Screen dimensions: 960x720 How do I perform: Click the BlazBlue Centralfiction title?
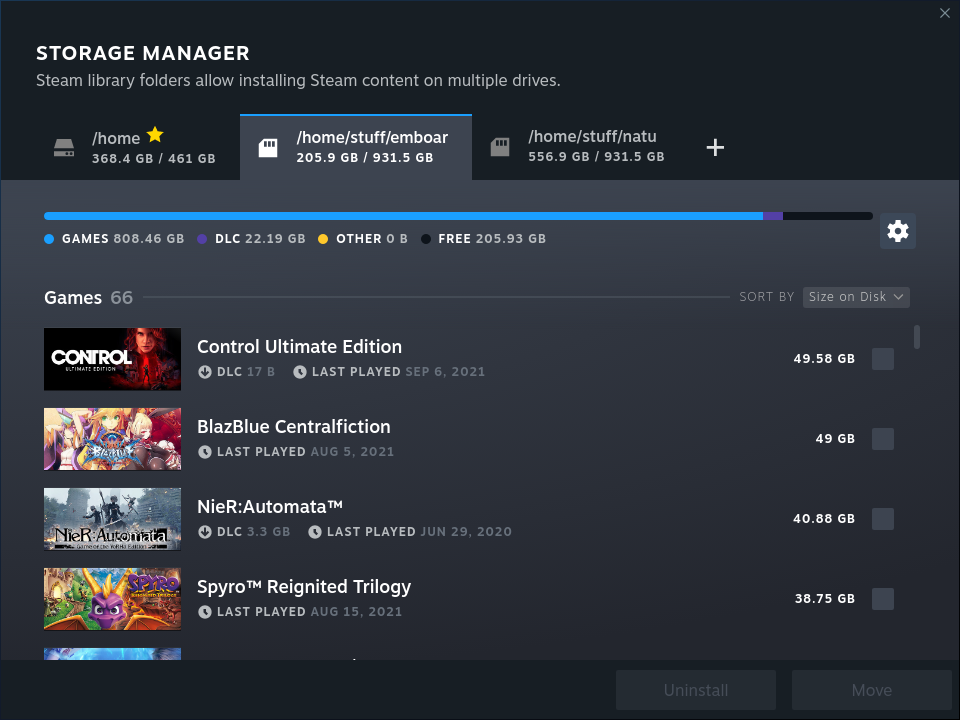[294, 427]
